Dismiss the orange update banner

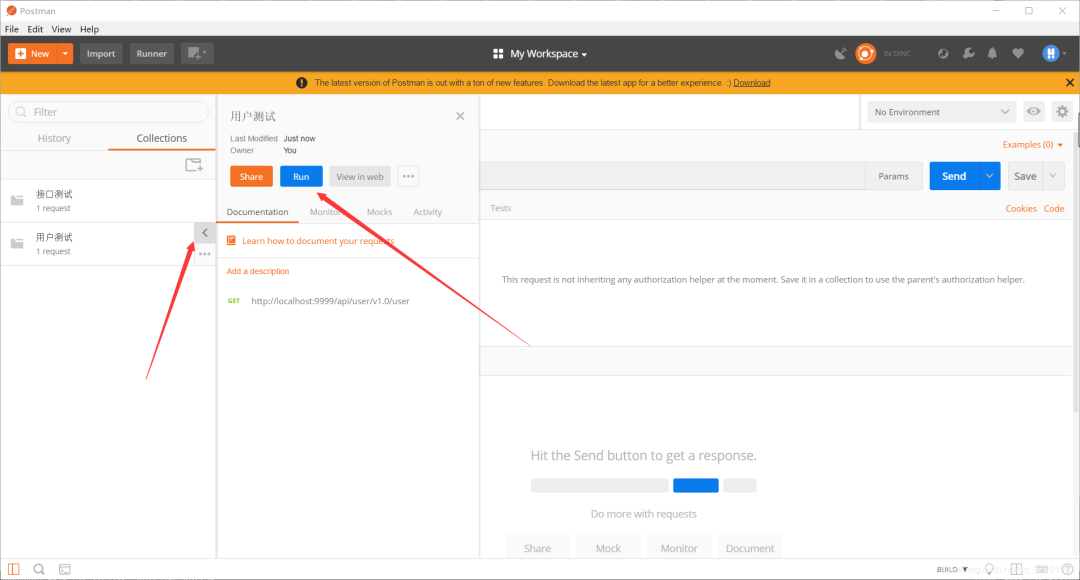pyautogui.click(x=1070, y=83)
